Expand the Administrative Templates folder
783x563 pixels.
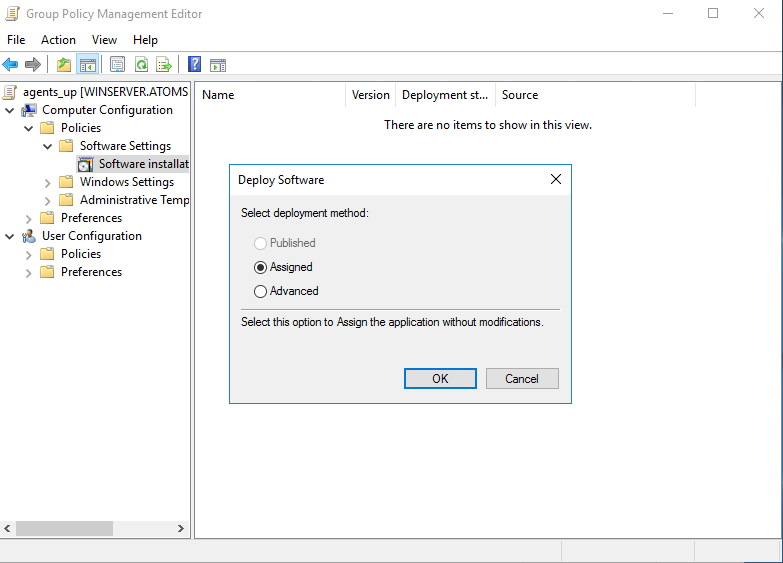pos(48,200)
